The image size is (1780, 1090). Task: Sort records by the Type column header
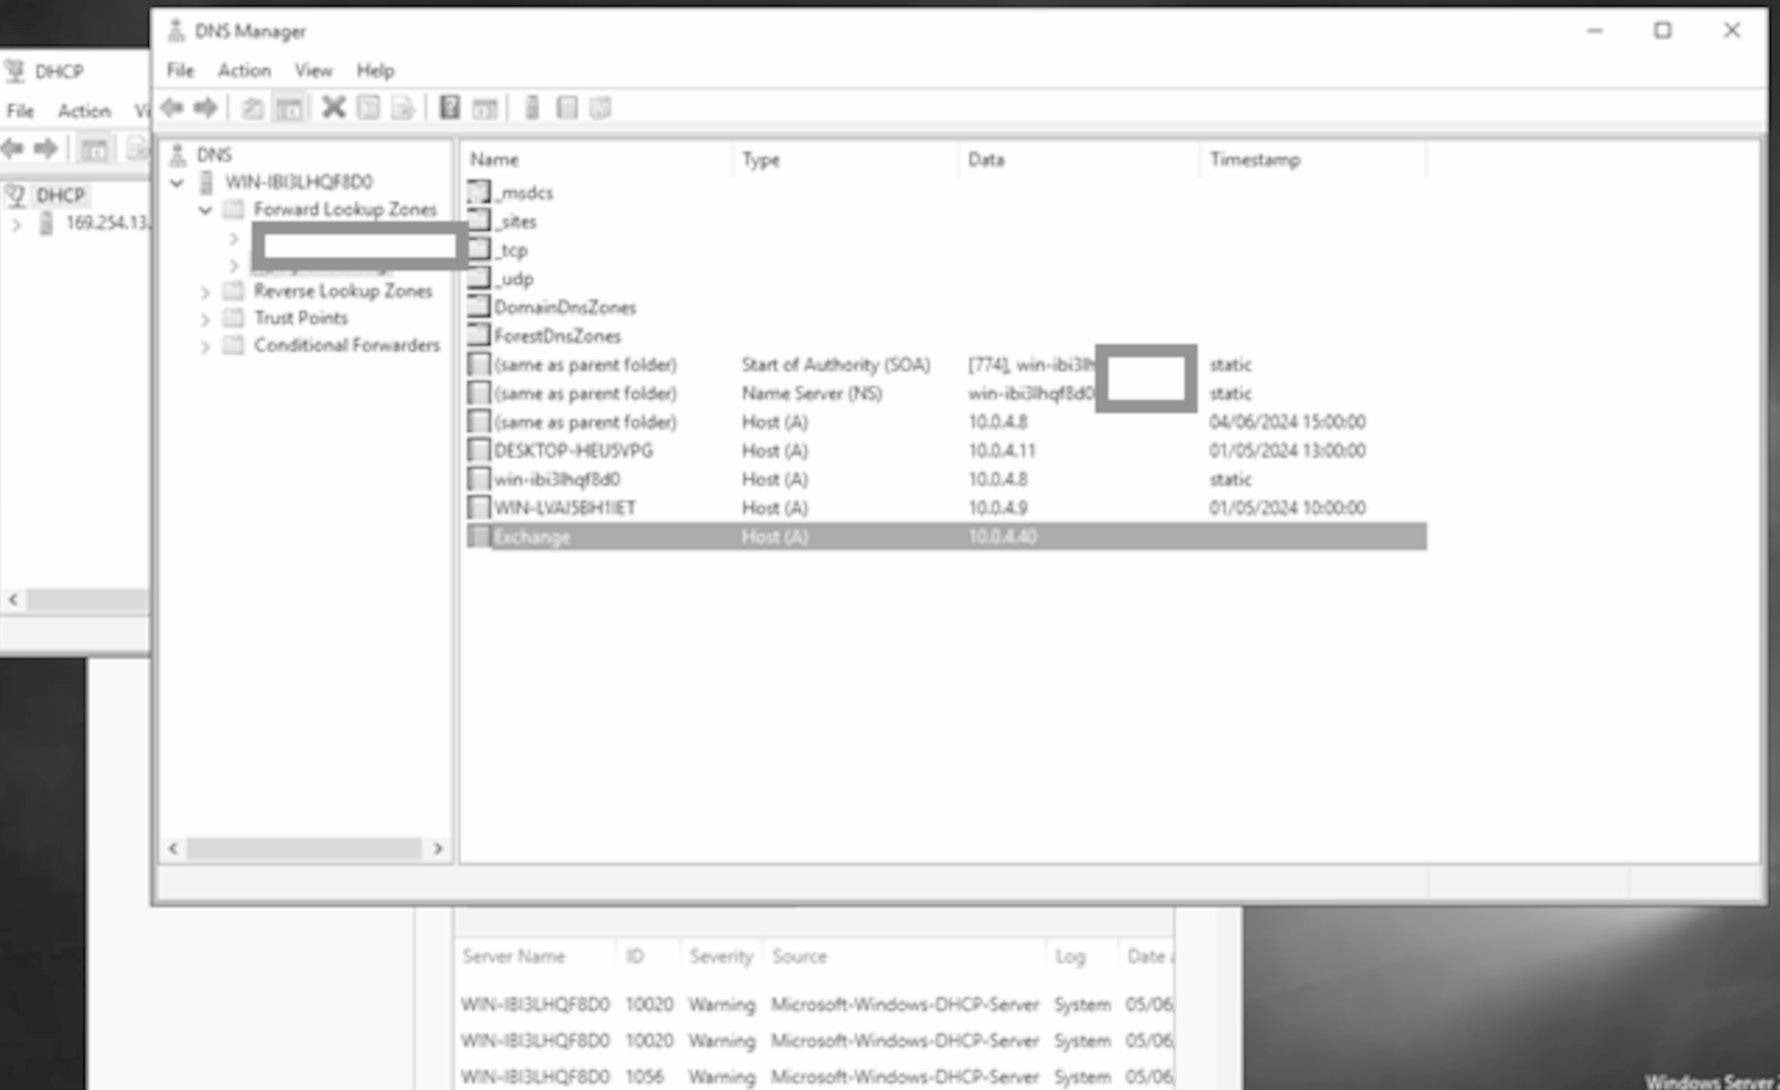click(x=760, y=160)
